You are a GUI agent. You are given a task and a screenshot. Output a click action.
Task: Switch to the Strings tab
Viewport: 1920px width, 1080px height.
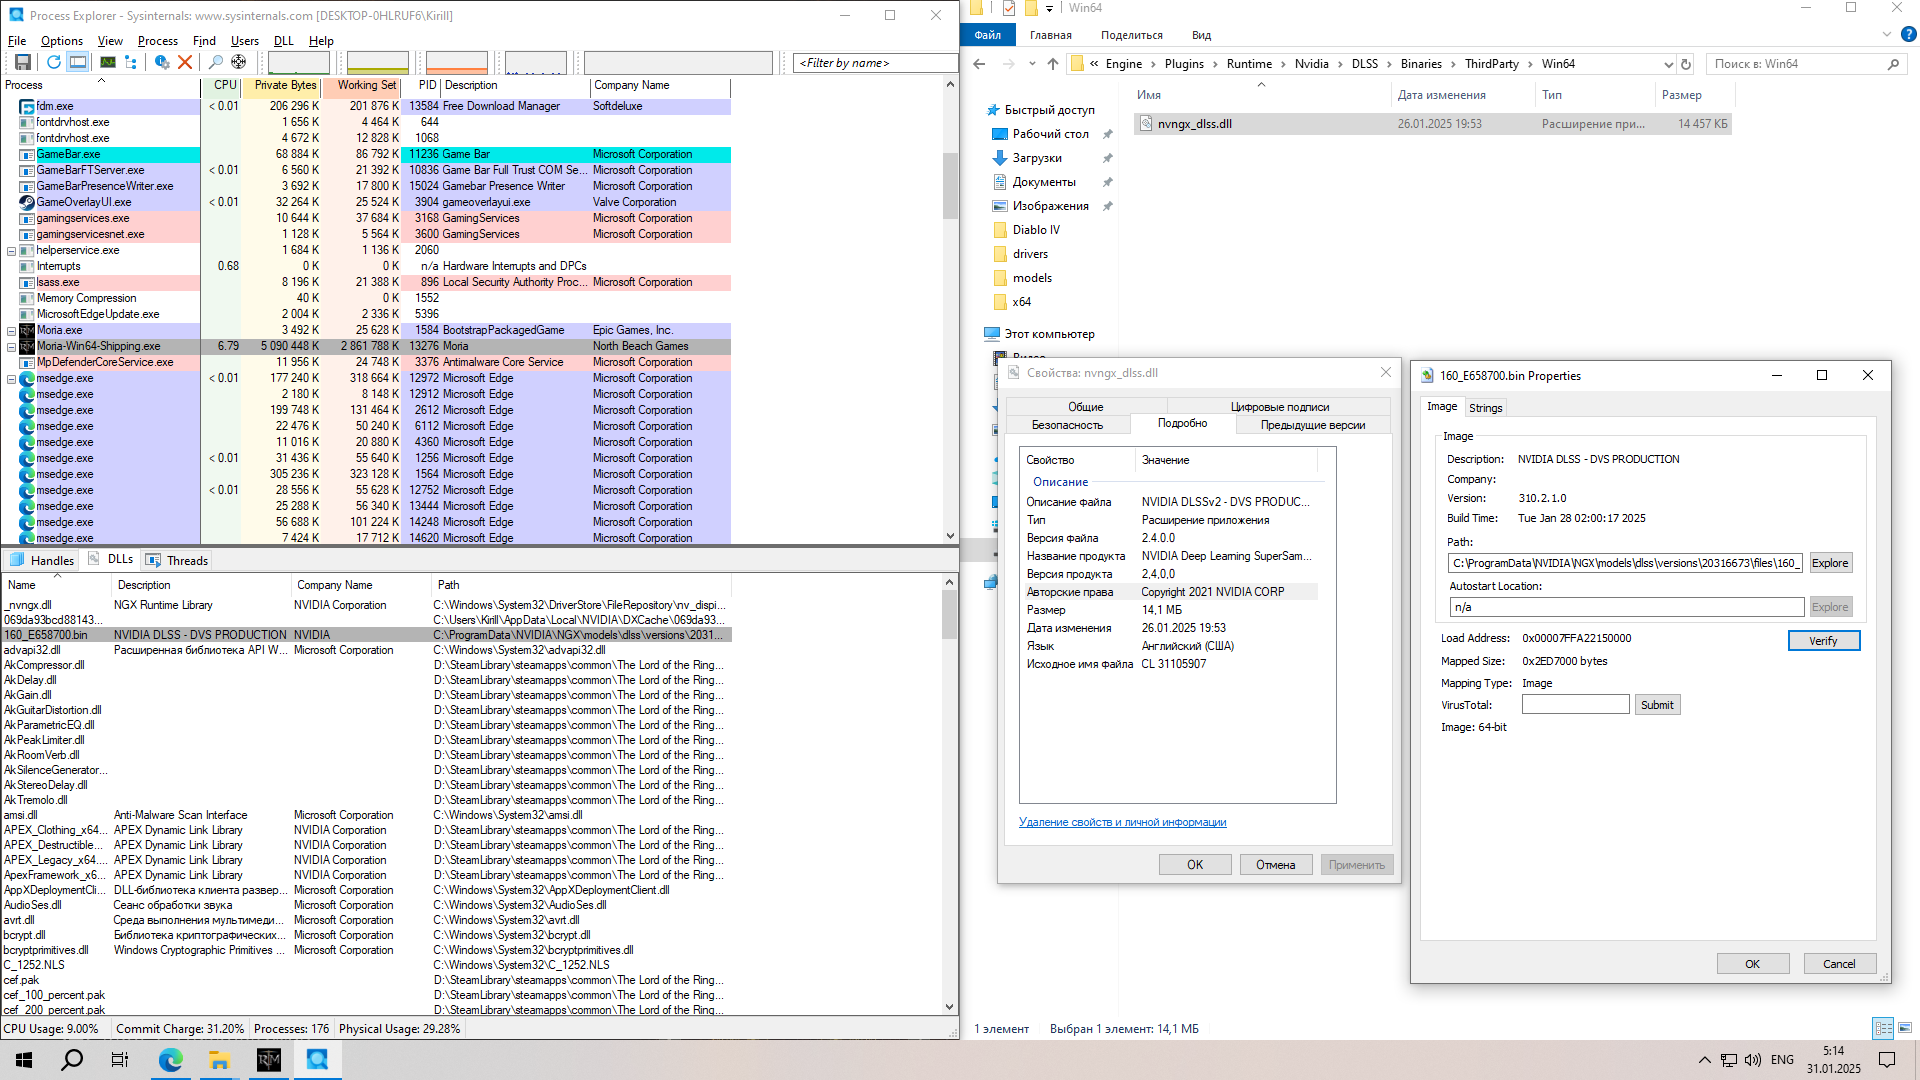coord(1485,408)
